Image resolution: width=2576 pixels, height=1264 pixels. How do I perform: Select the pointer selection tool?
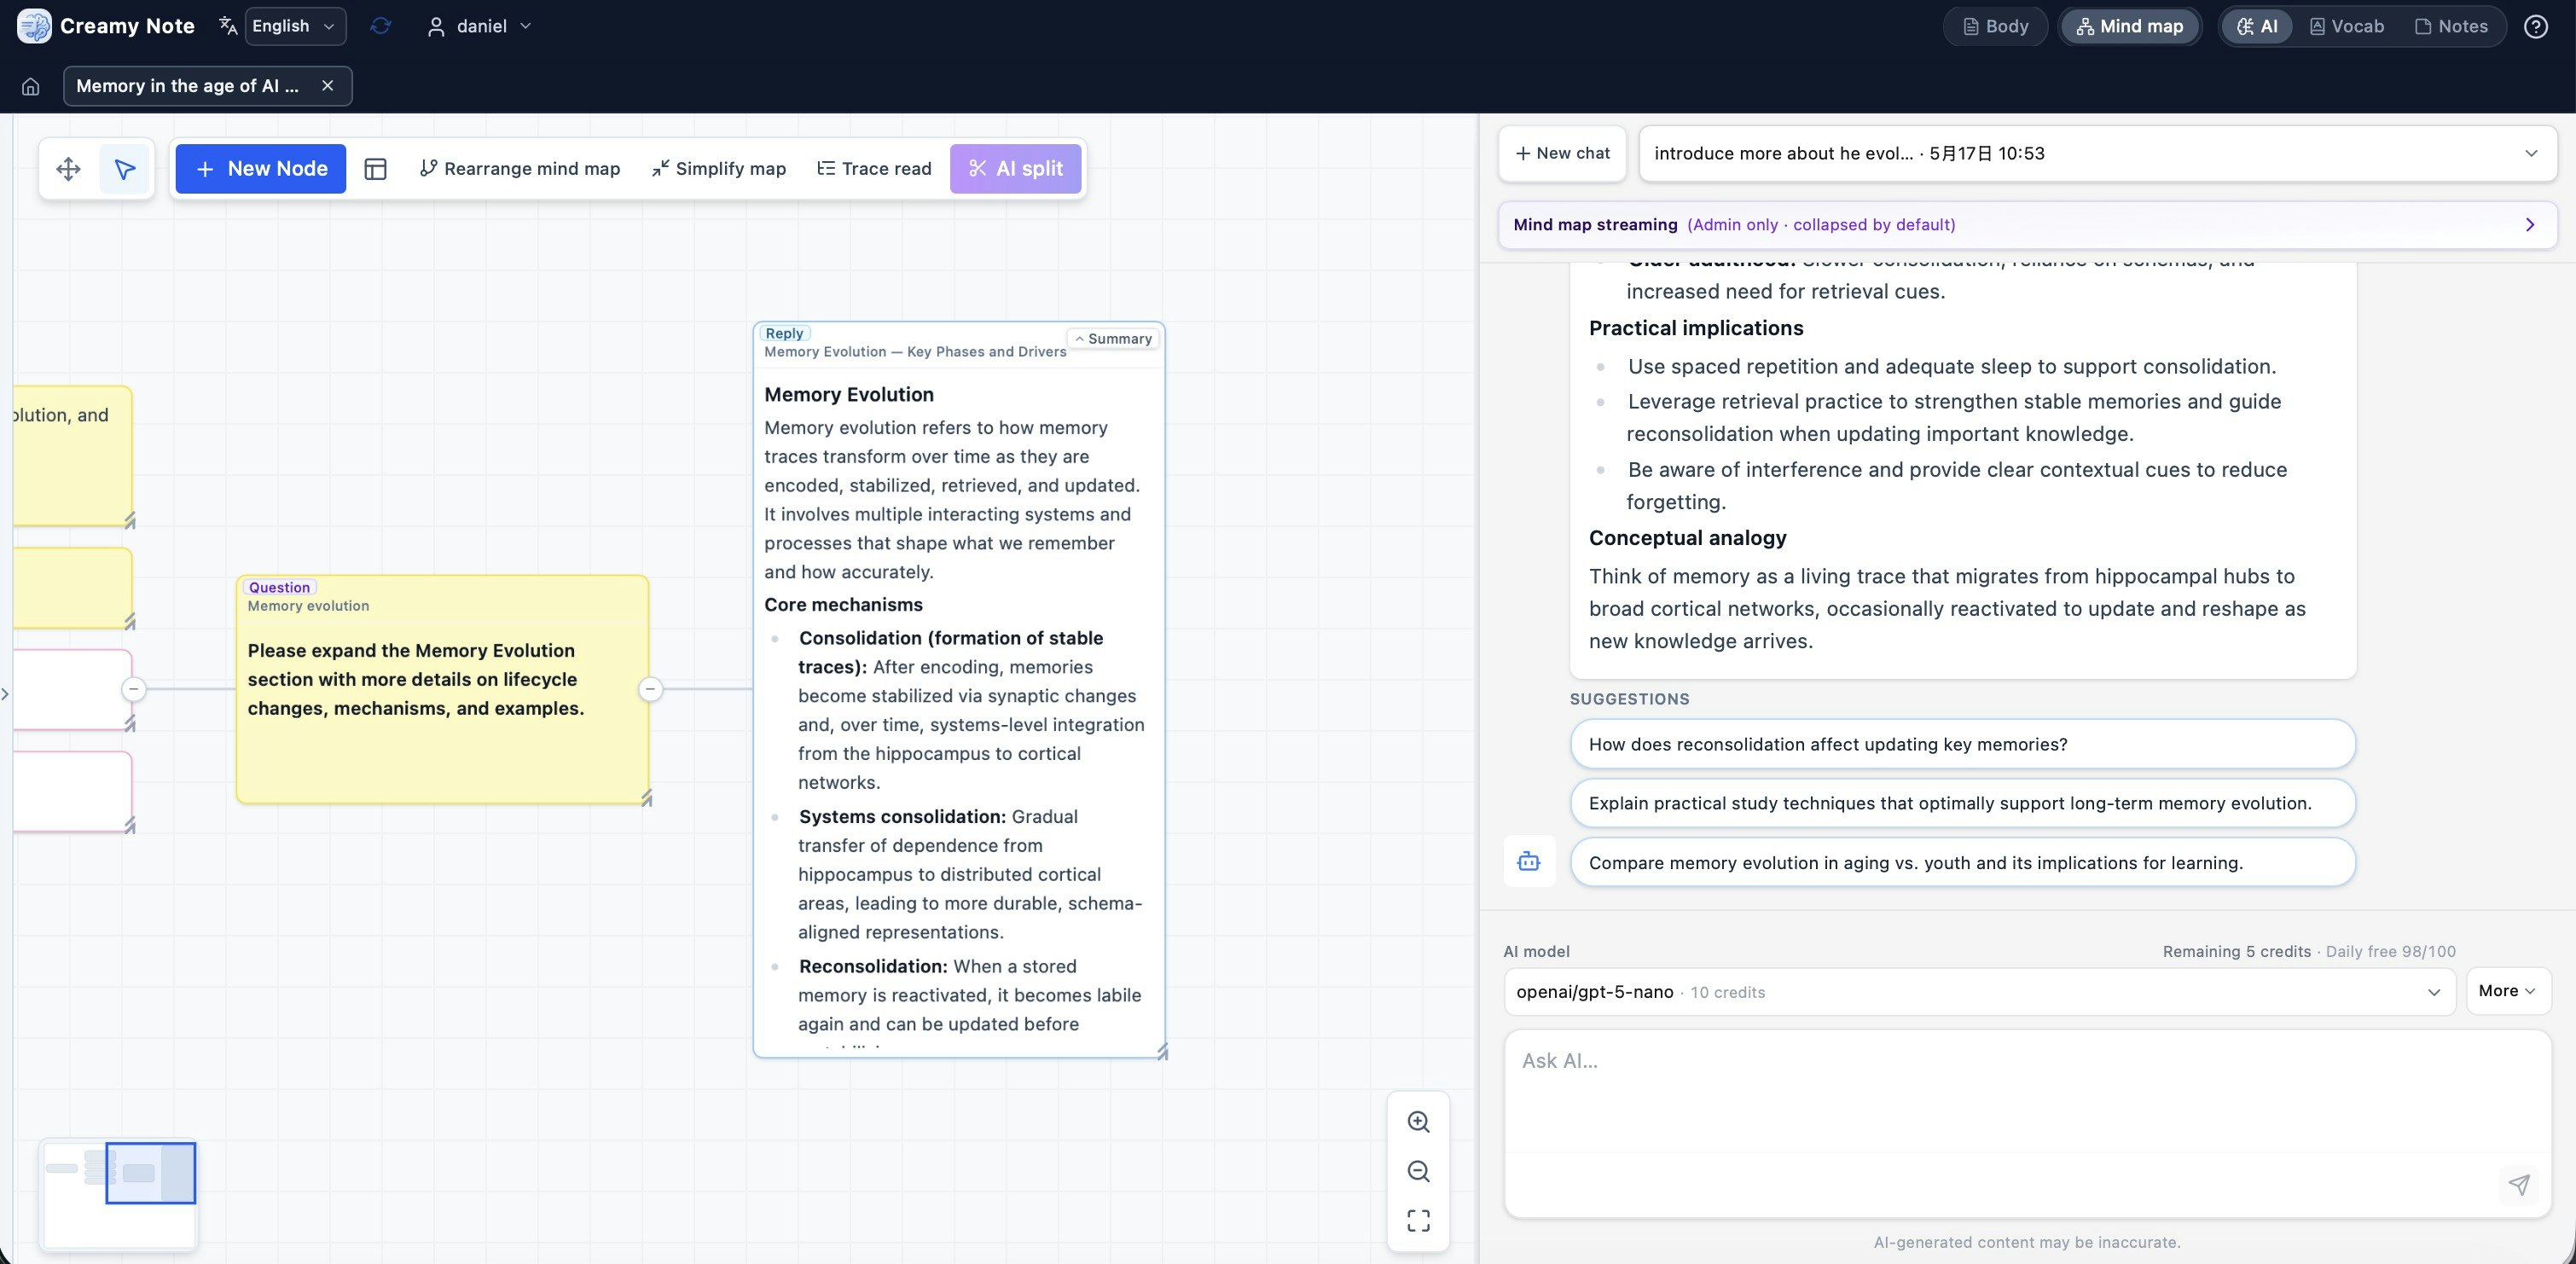(x=124, y=169)
